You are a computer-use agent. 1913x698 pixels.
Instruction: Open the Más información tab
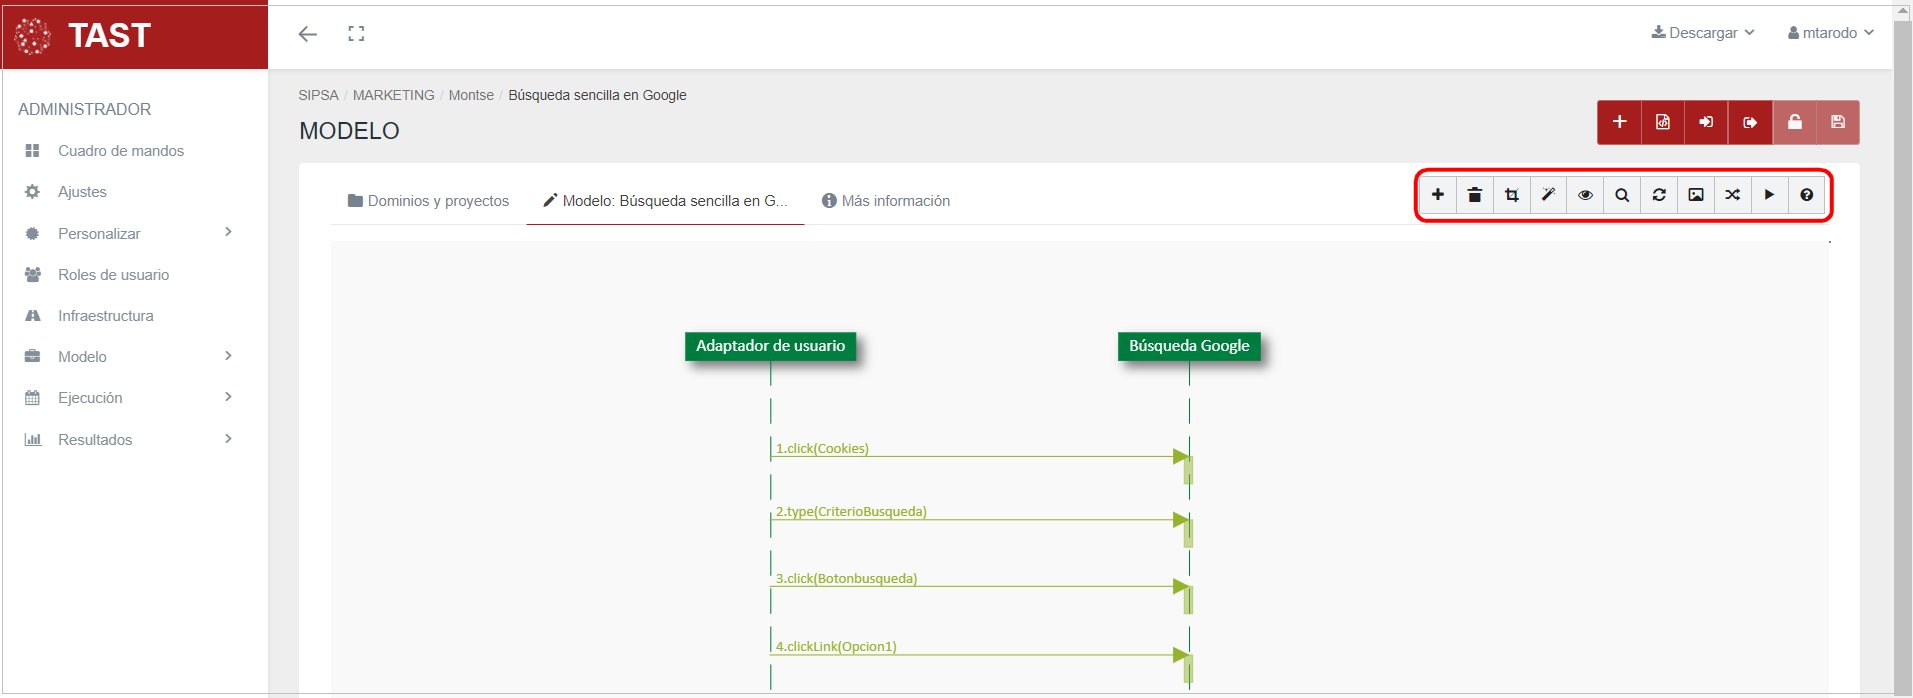(x=885, y=201)
